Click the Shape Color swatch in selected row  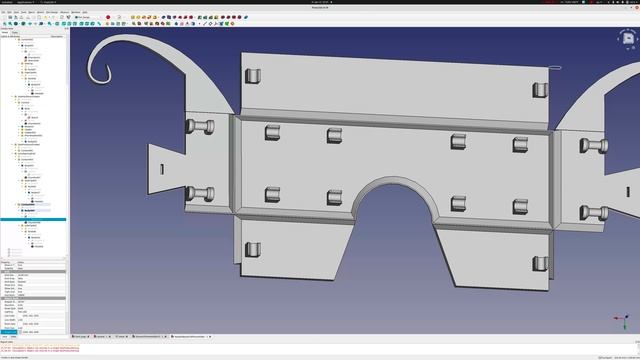click(x=20, y=332)
